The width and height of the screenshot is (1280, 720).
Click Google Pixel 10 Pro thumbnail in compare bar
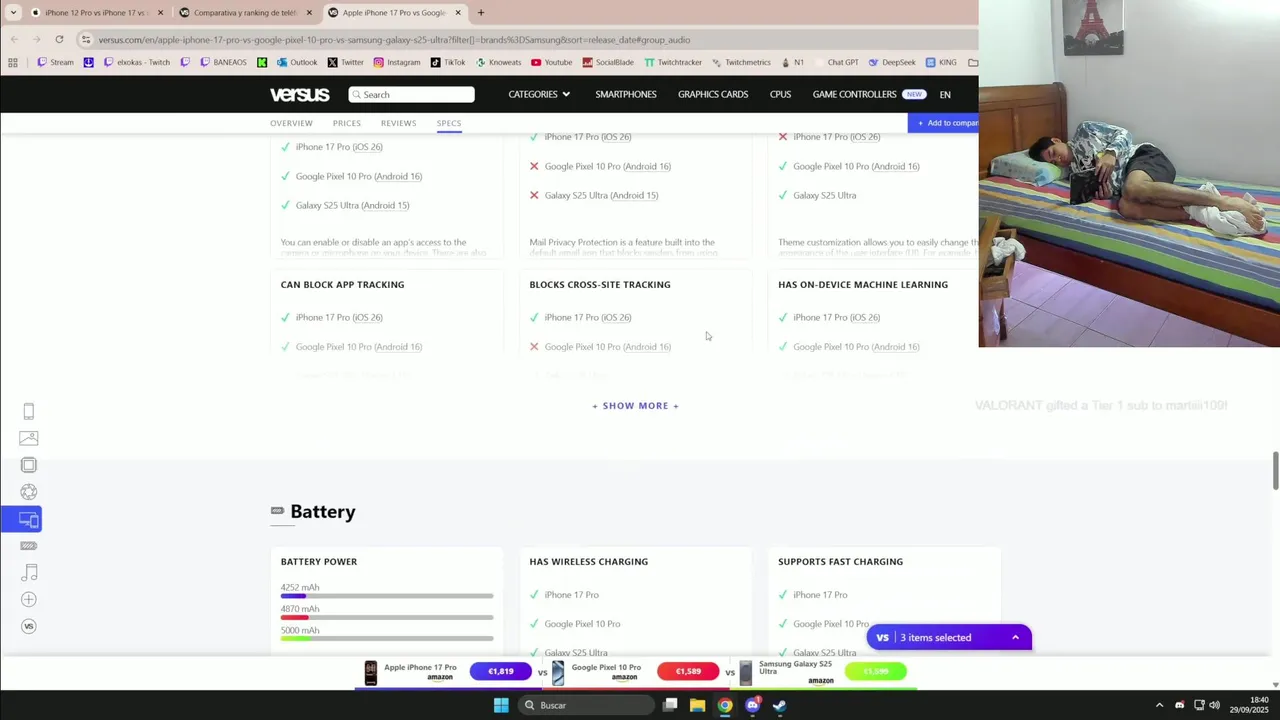click(558, 673)
